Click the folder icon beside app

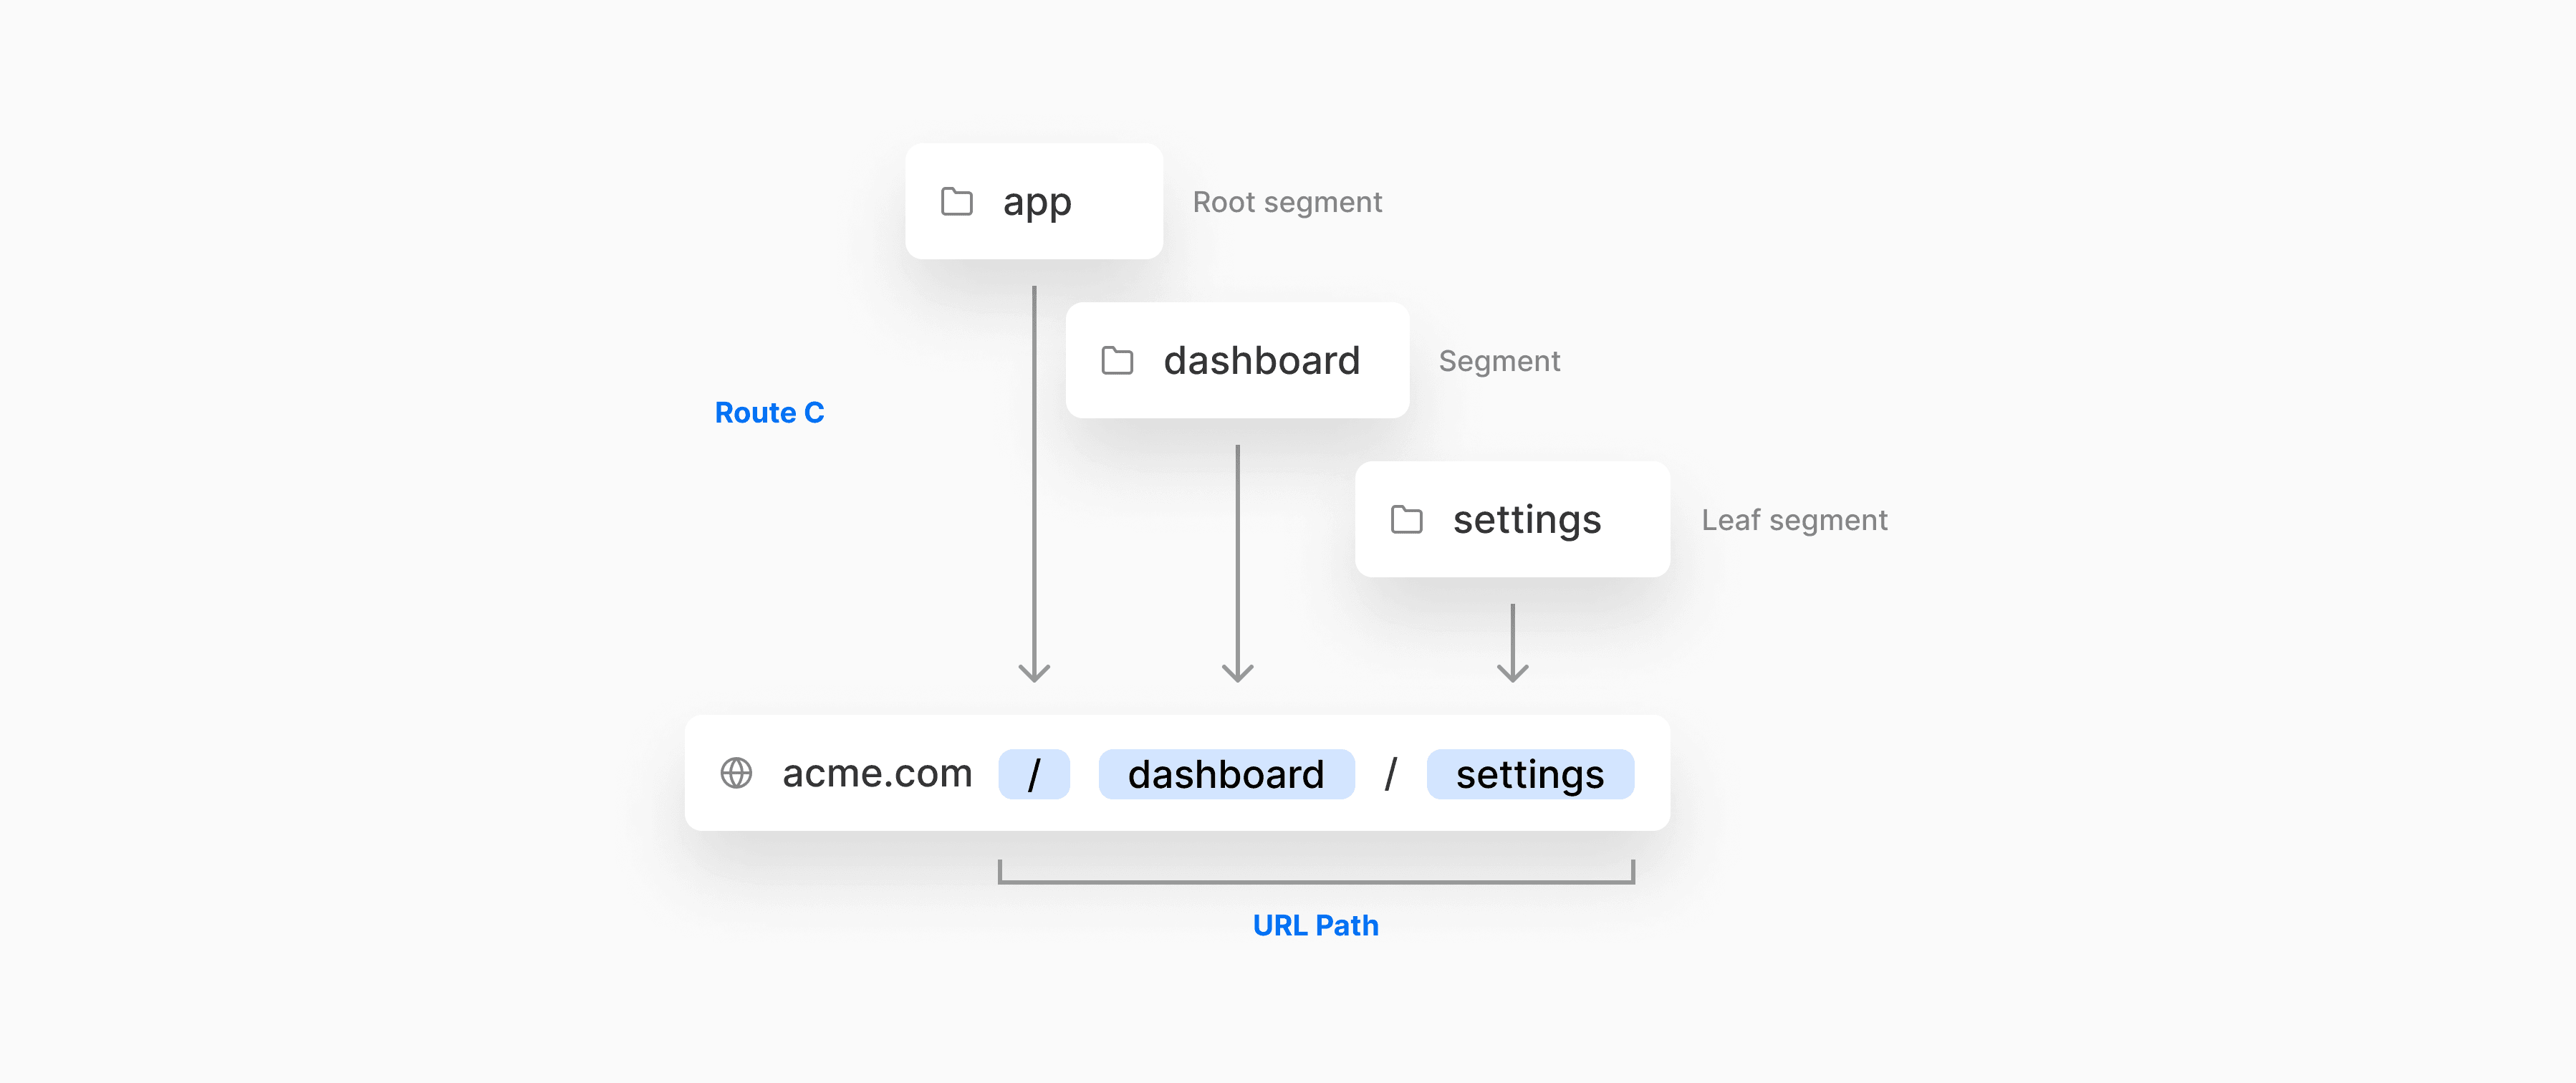[x=956, y=202]
